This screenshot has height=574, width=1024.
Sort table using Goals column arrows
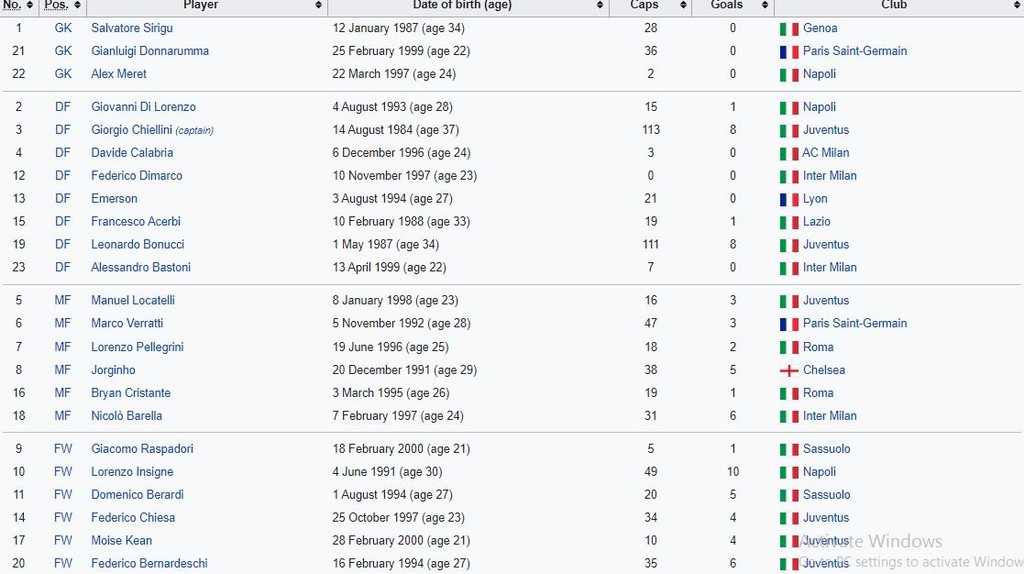[x=765, y=5]
